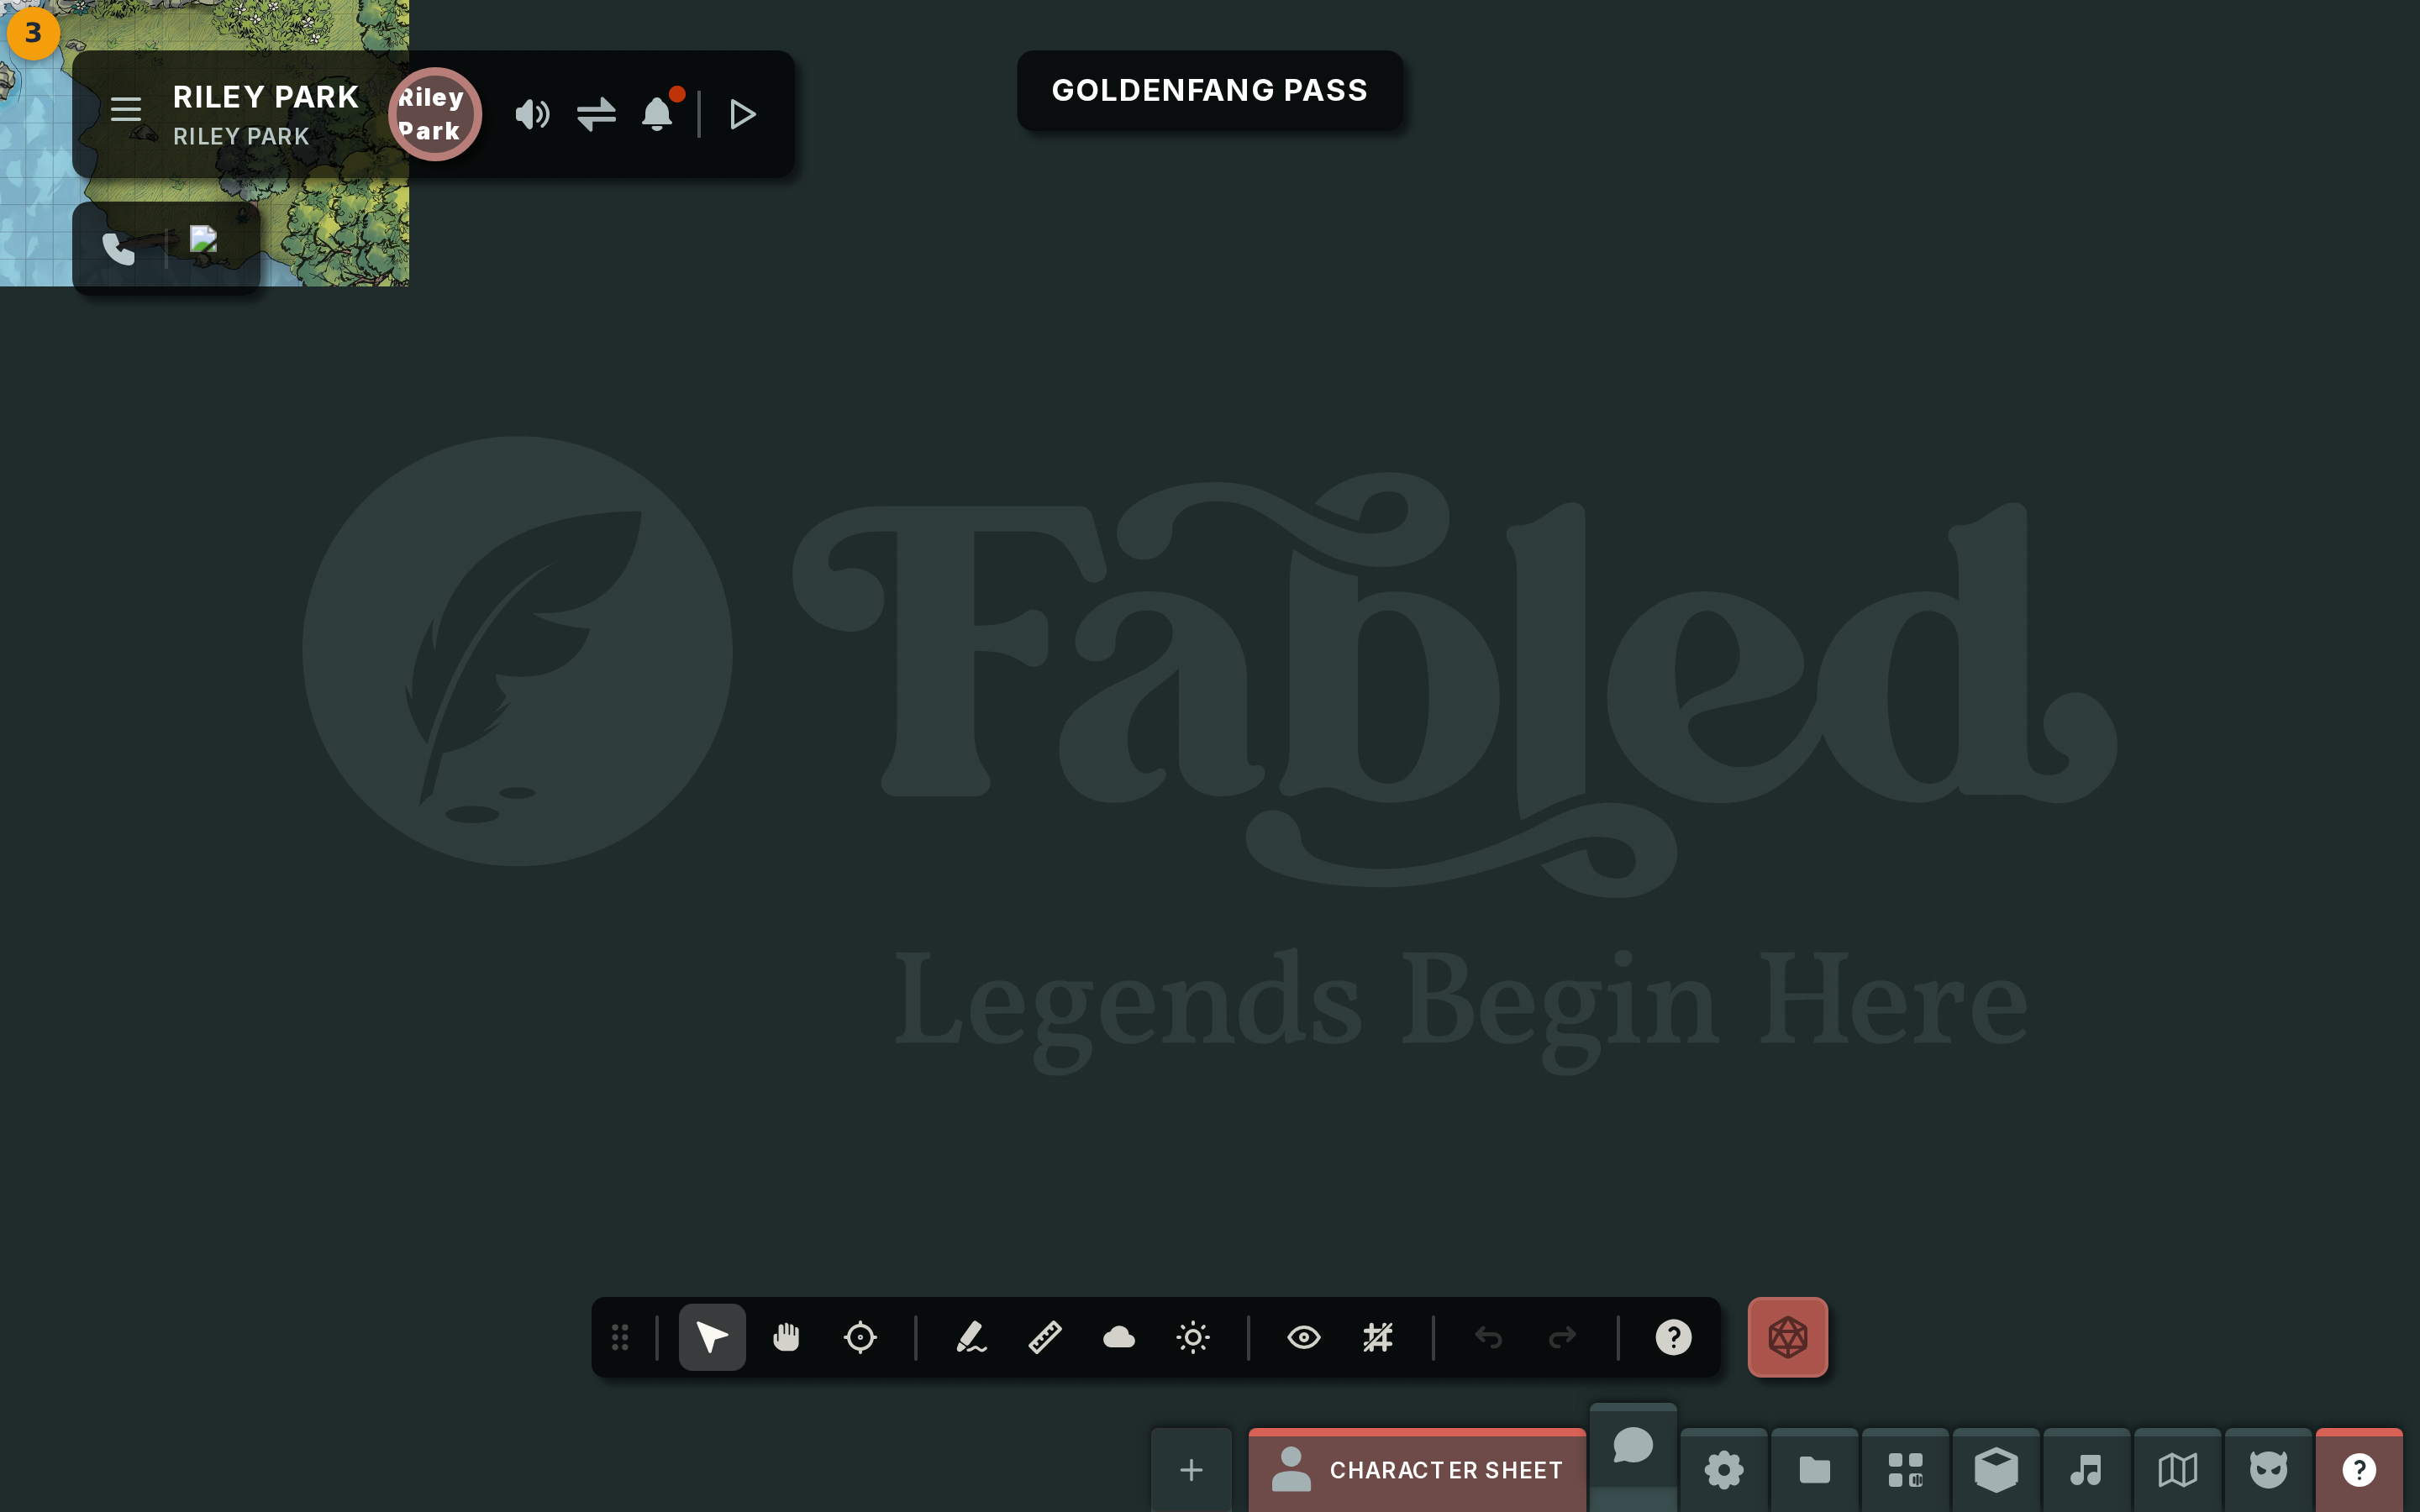
Task: Select the fog cloud tool
Action: (x=1119, y=1337)
